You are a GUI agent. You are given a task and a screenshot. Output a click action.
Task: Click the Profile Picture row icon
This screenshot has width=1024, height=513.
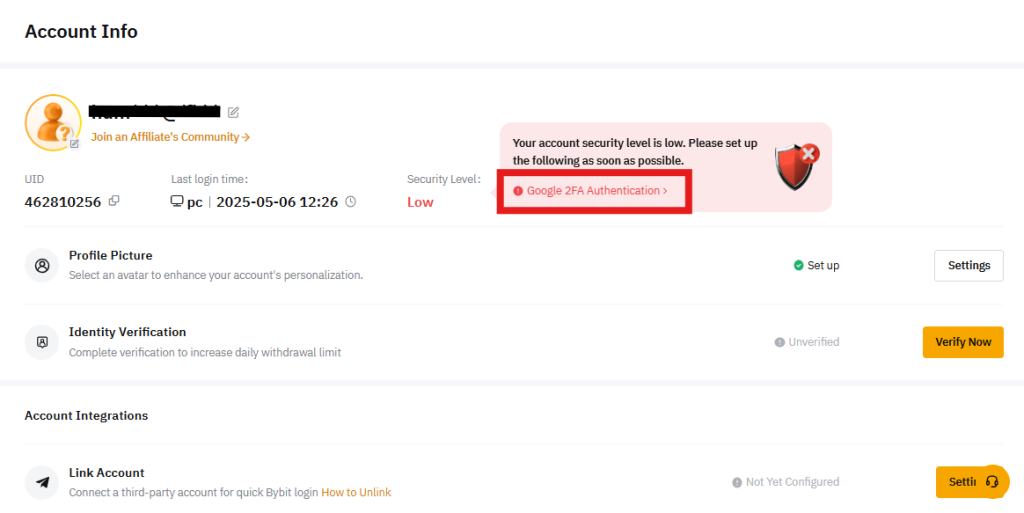pos(42,266)
